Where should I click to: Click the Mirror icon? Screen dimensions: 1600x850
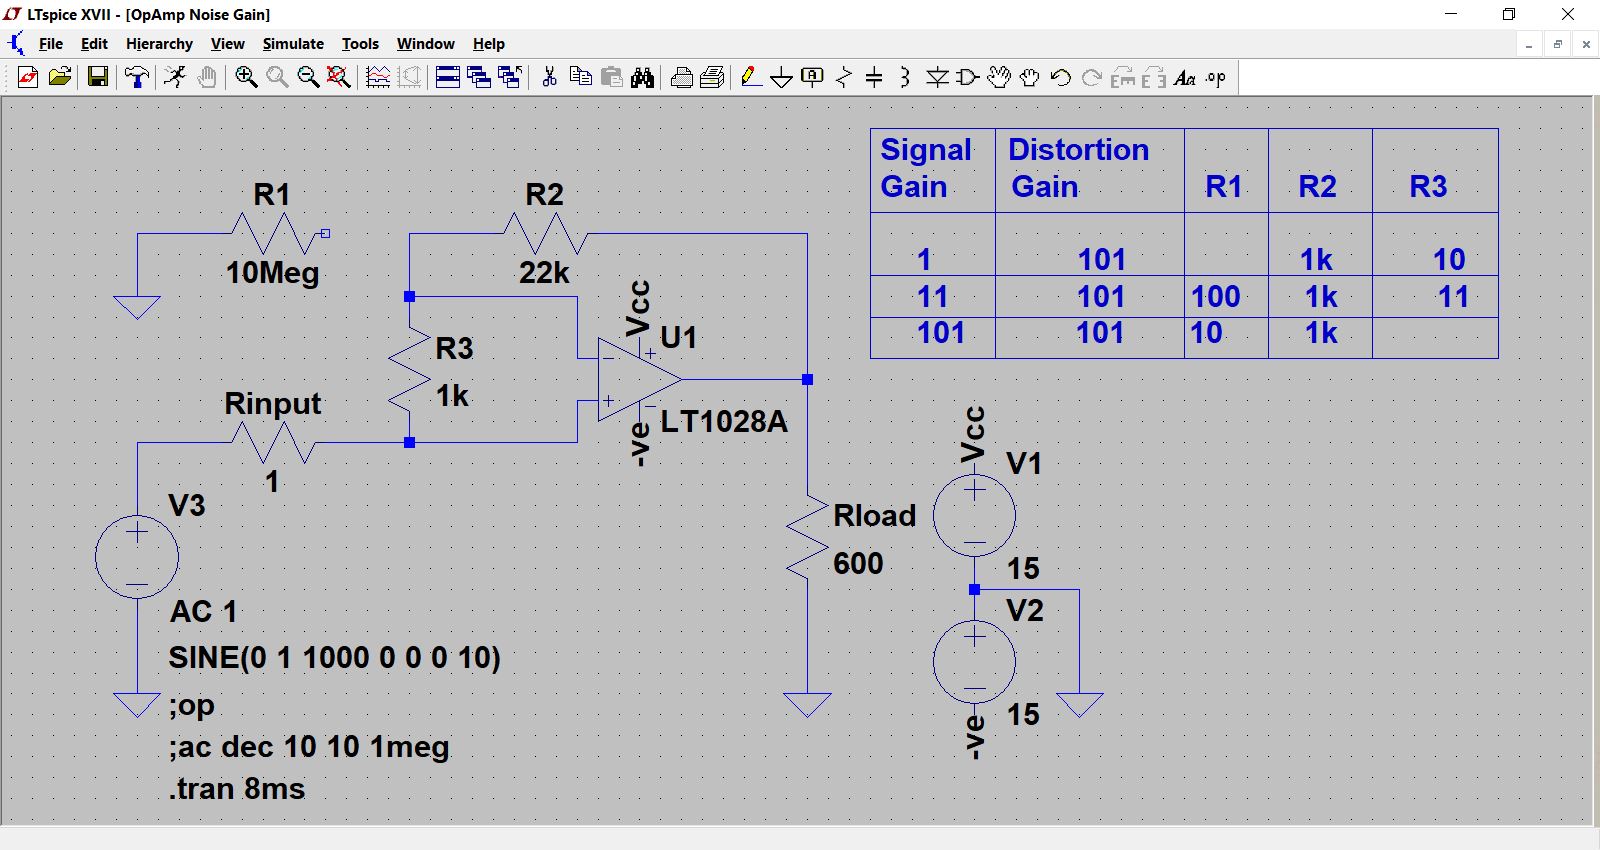pyautogui.click(x=1154, y=77)
